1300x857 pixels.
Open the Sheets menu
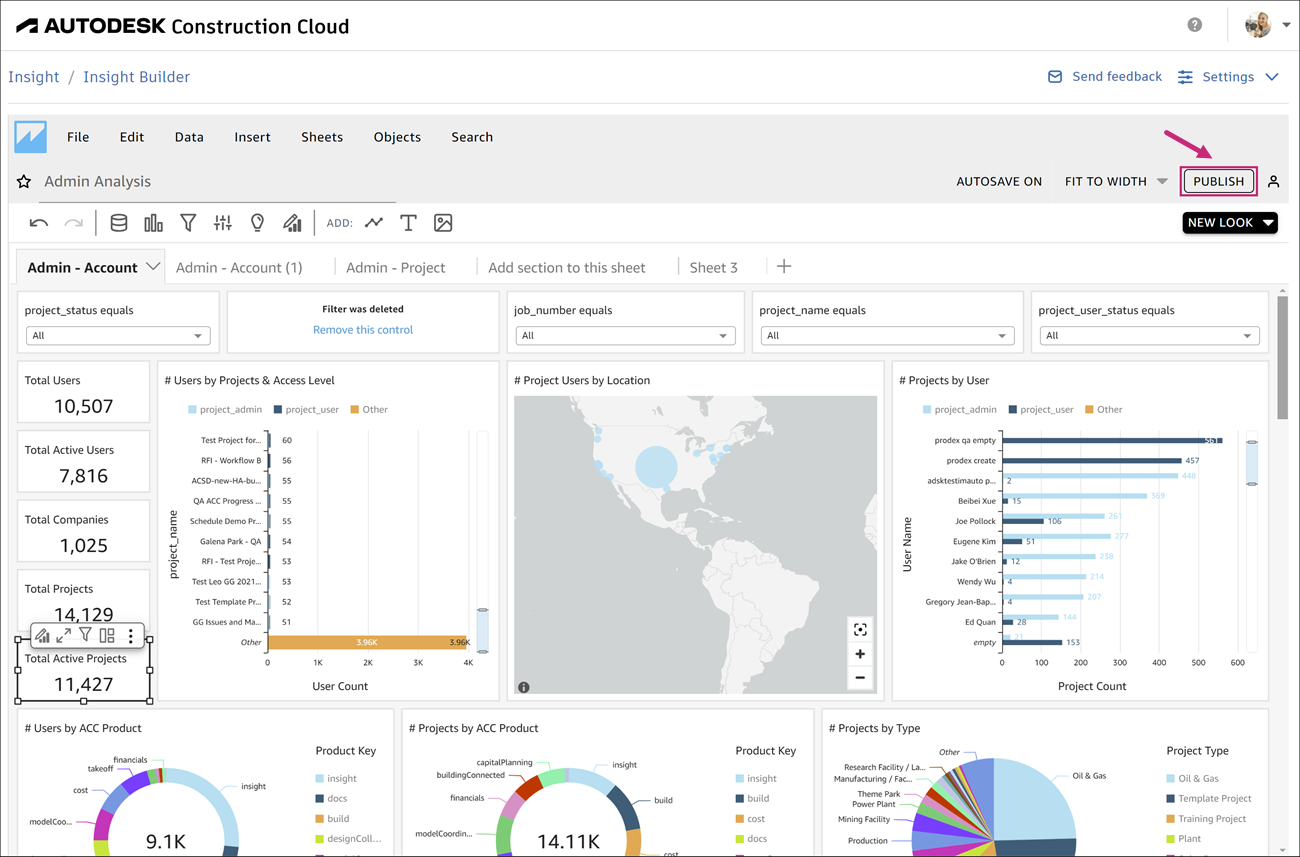tap(322, 137)
